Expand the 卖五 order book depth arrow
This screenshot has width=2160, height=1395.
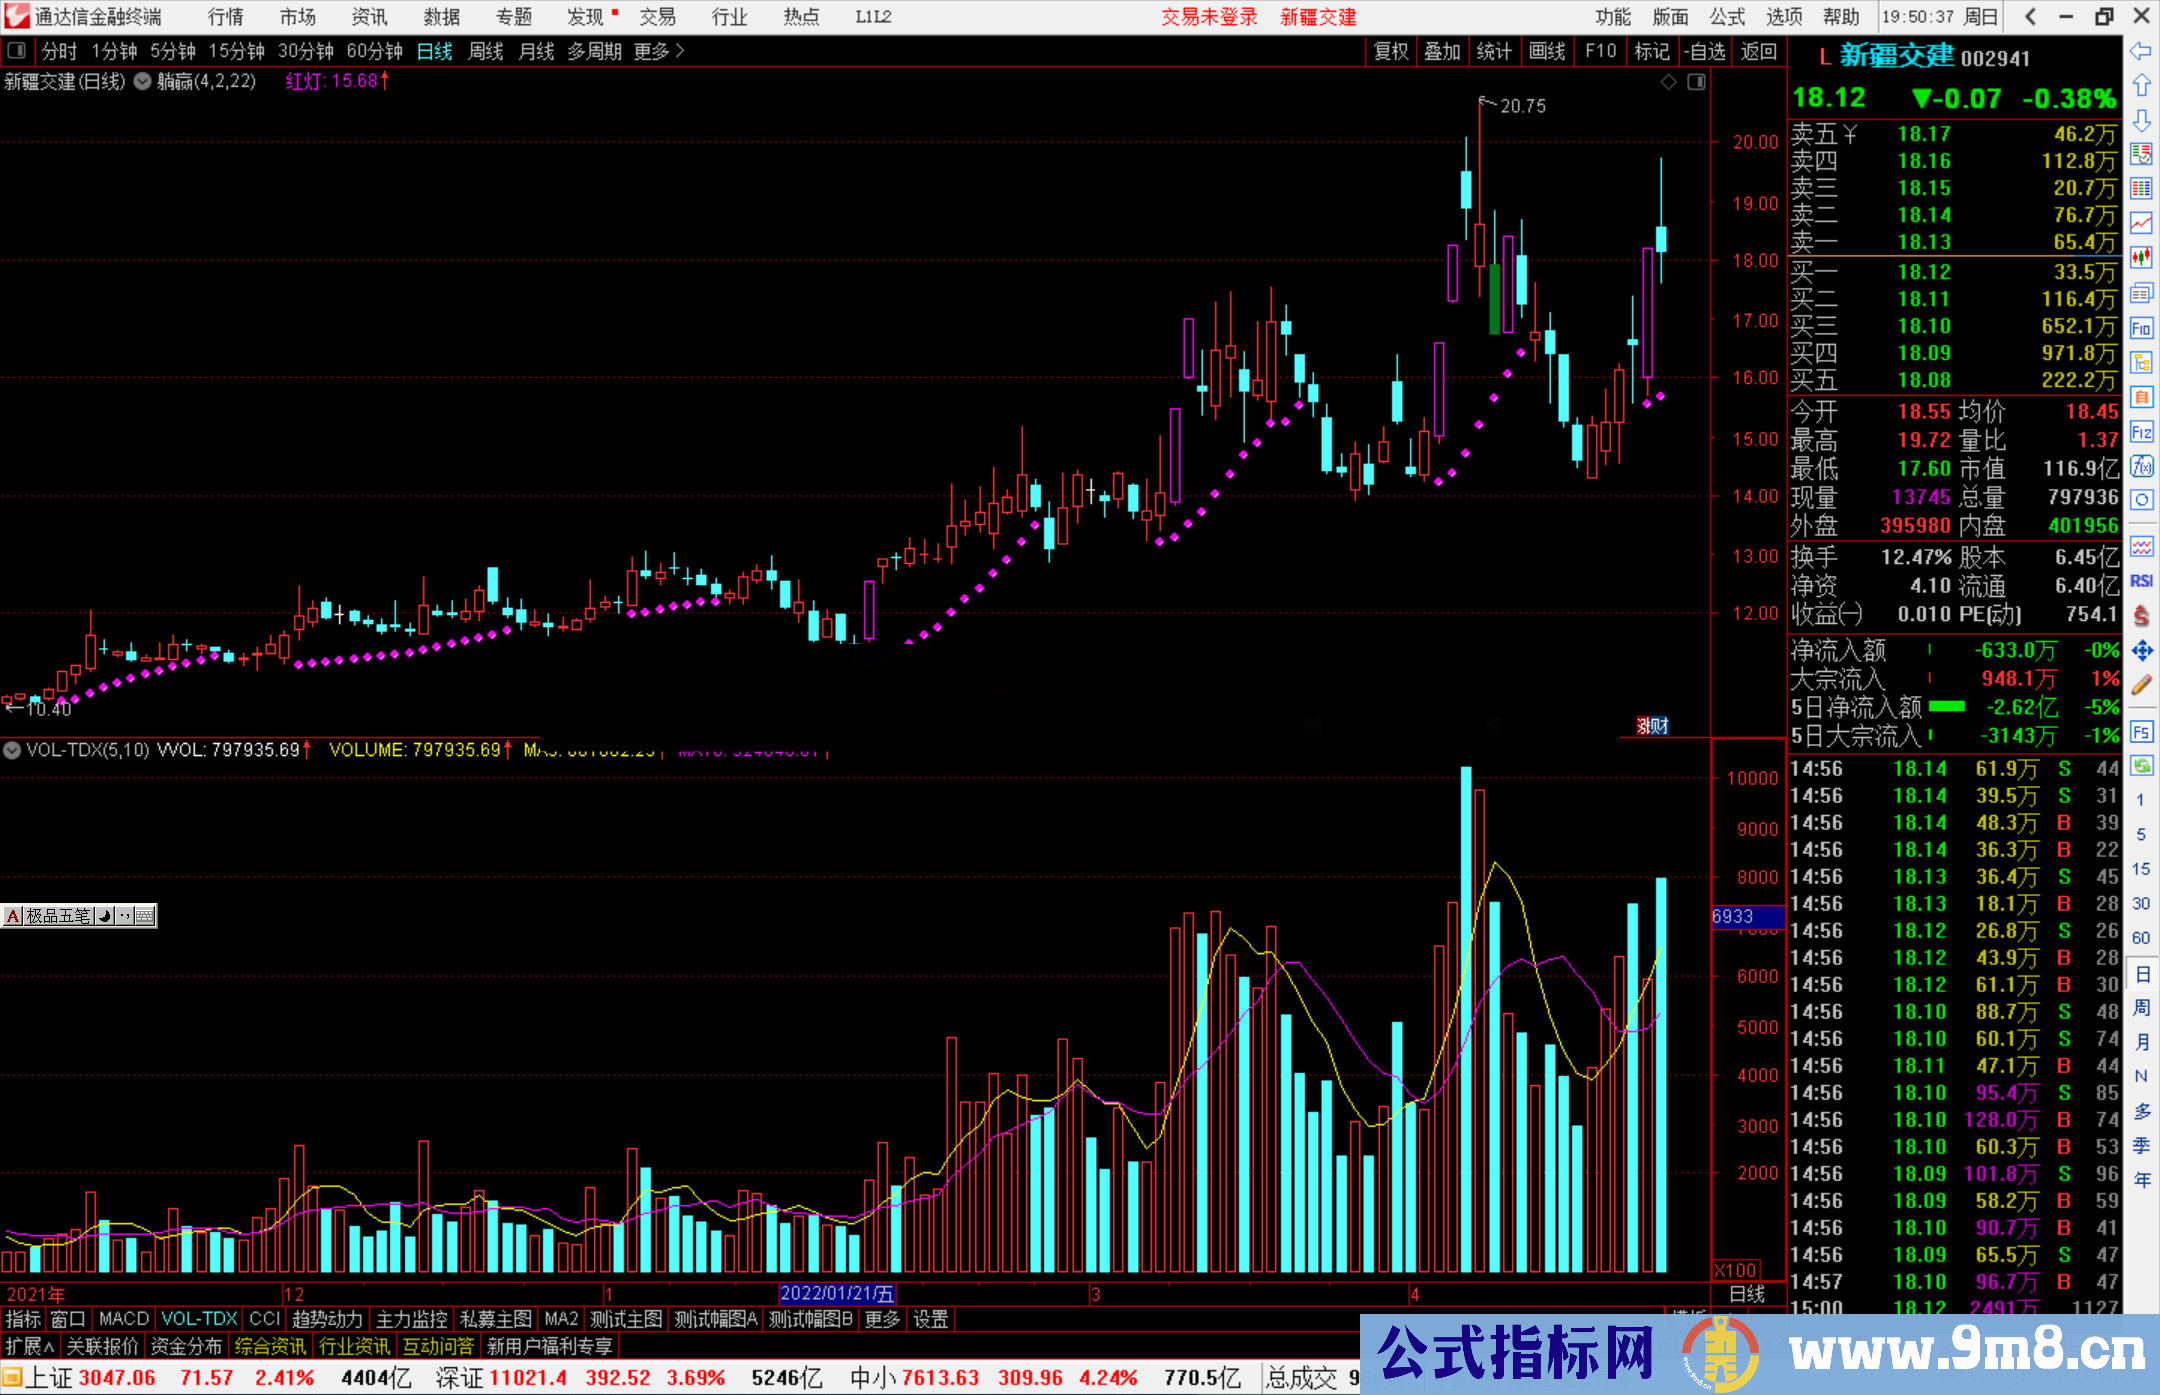1849,134
